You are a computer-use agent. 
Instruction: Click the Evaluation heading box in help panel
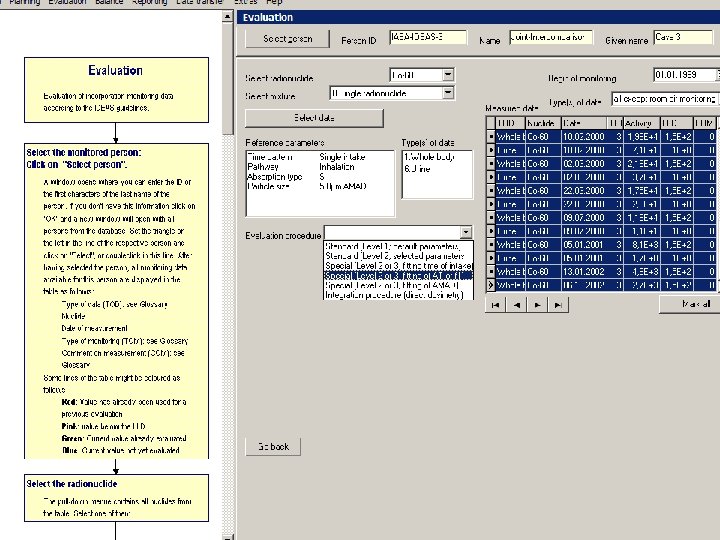click(116, 90)
